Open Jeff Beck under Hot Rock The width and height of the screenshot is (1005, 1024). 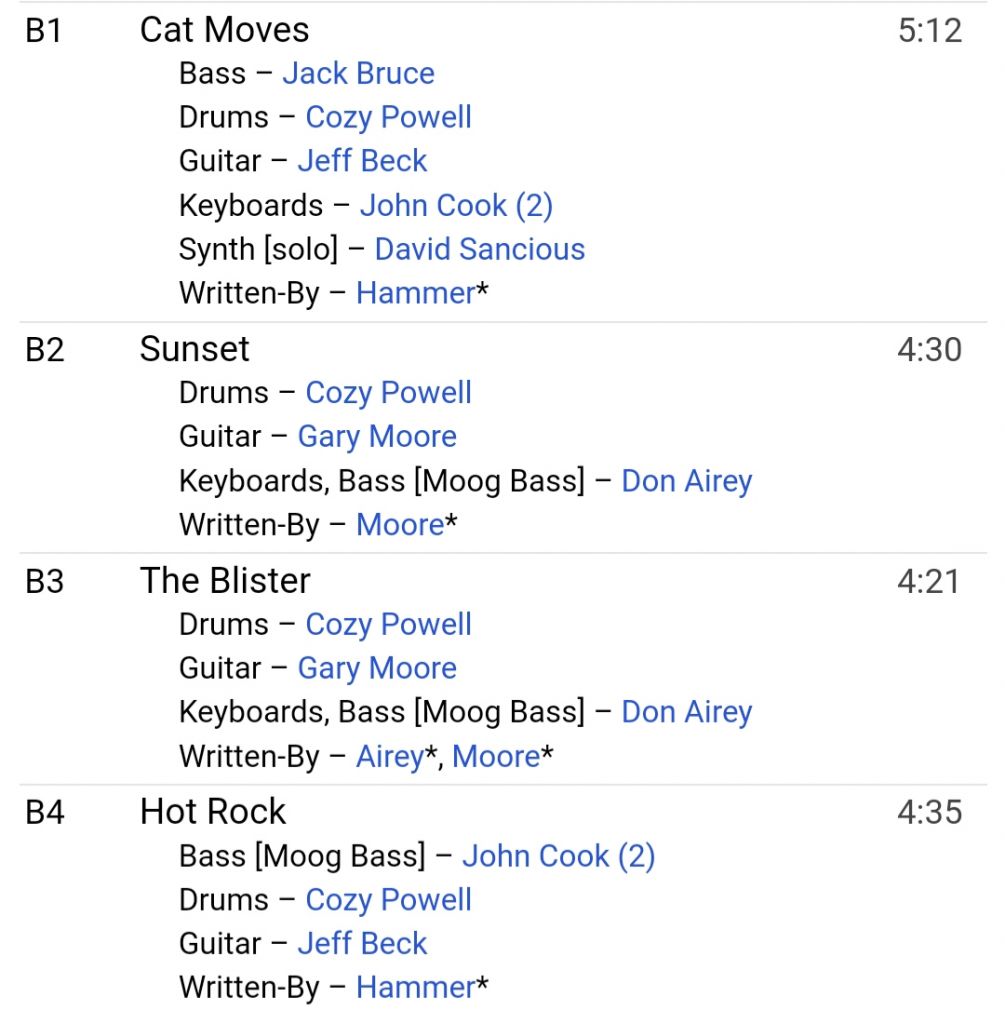pyautogui.click(x=362, y=944)
